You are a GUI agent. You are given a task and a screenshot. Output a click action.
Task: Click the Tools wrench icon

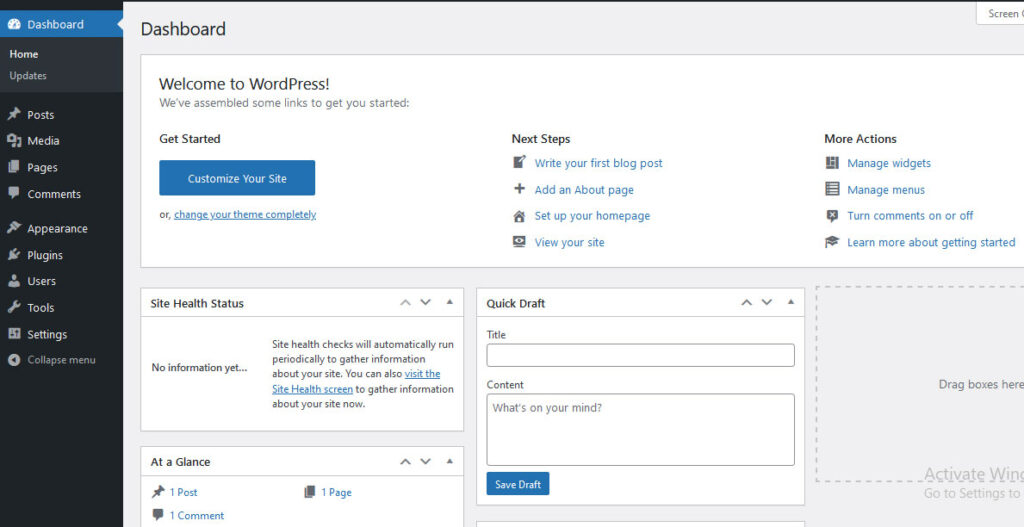[14, 307]
